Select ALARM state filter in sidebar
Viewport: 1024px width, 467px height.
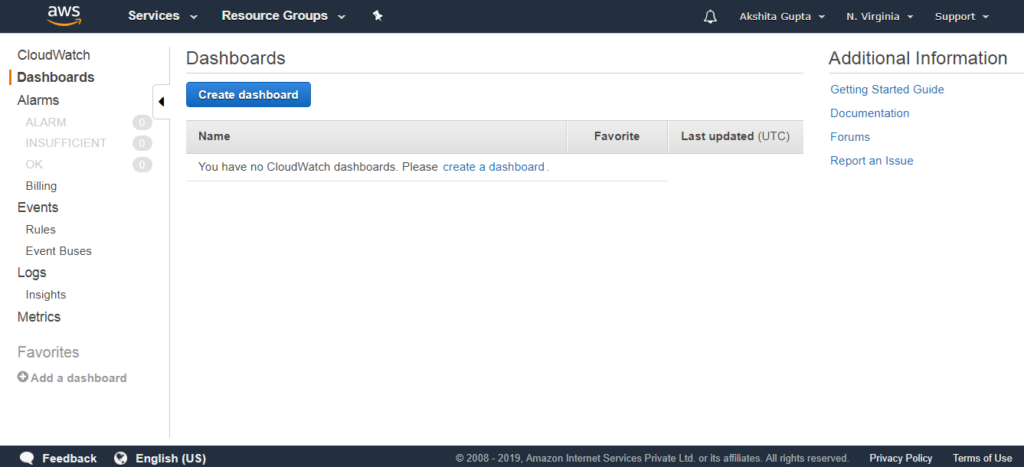coord(46,122)
